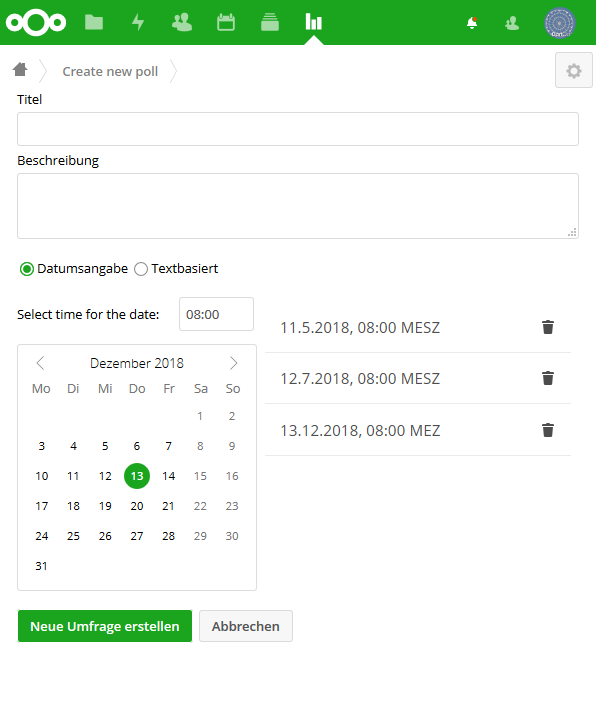
Task: Delete the 13.12.2018 date option
Action: pos(548,430)
